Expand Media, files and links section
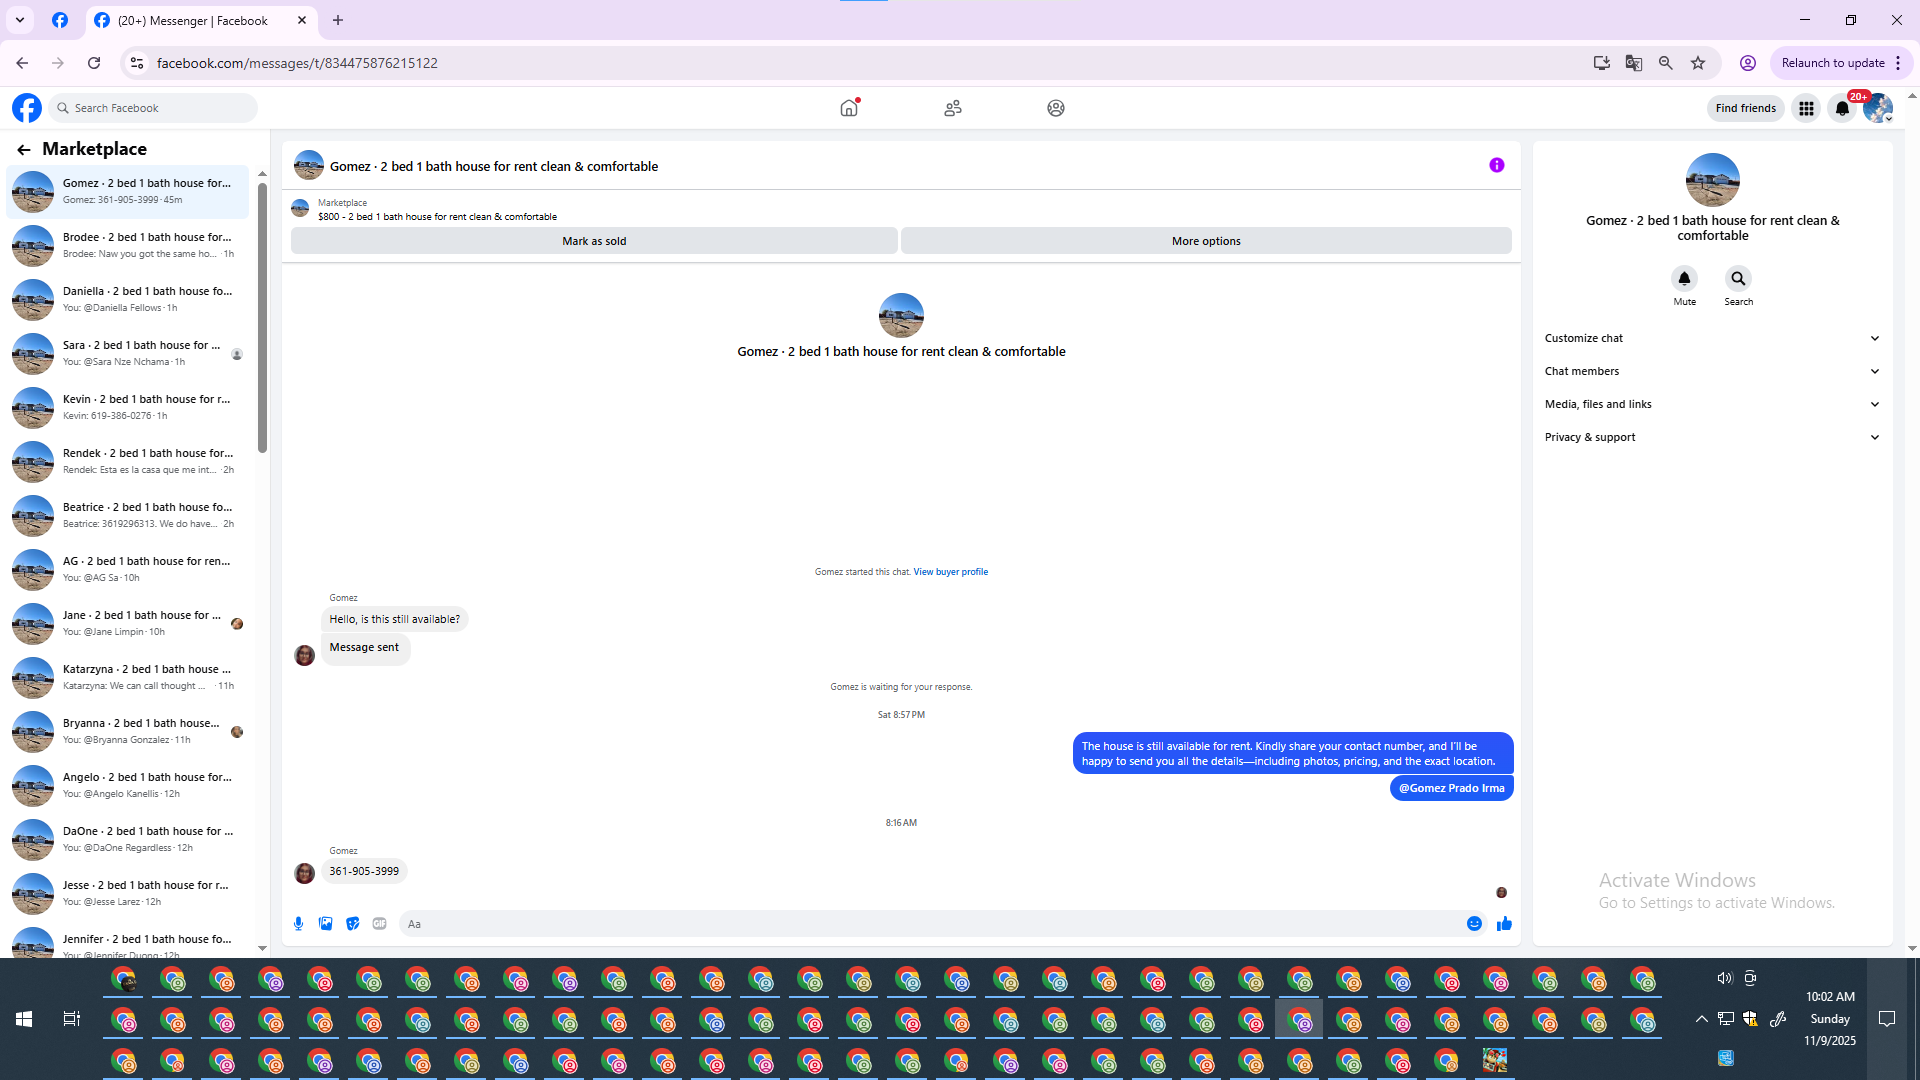This screenshot has width=1920, height=1080. click(1713, 405)
